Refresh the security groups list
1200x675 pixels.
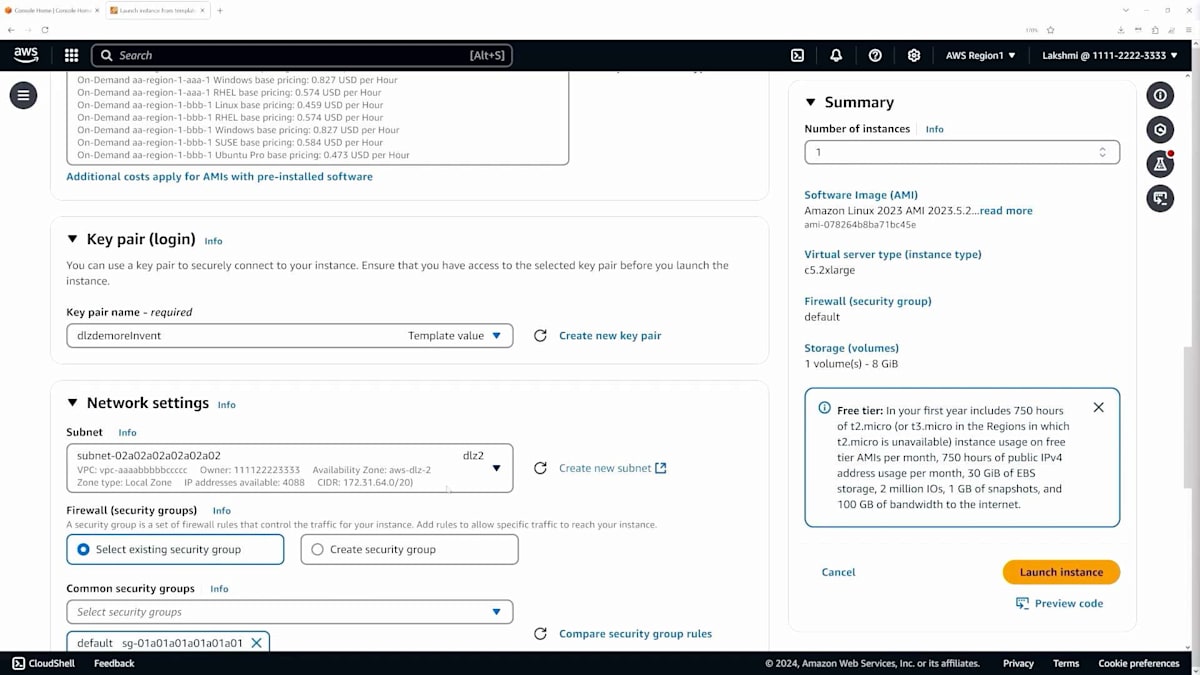(x=540, y=634)
